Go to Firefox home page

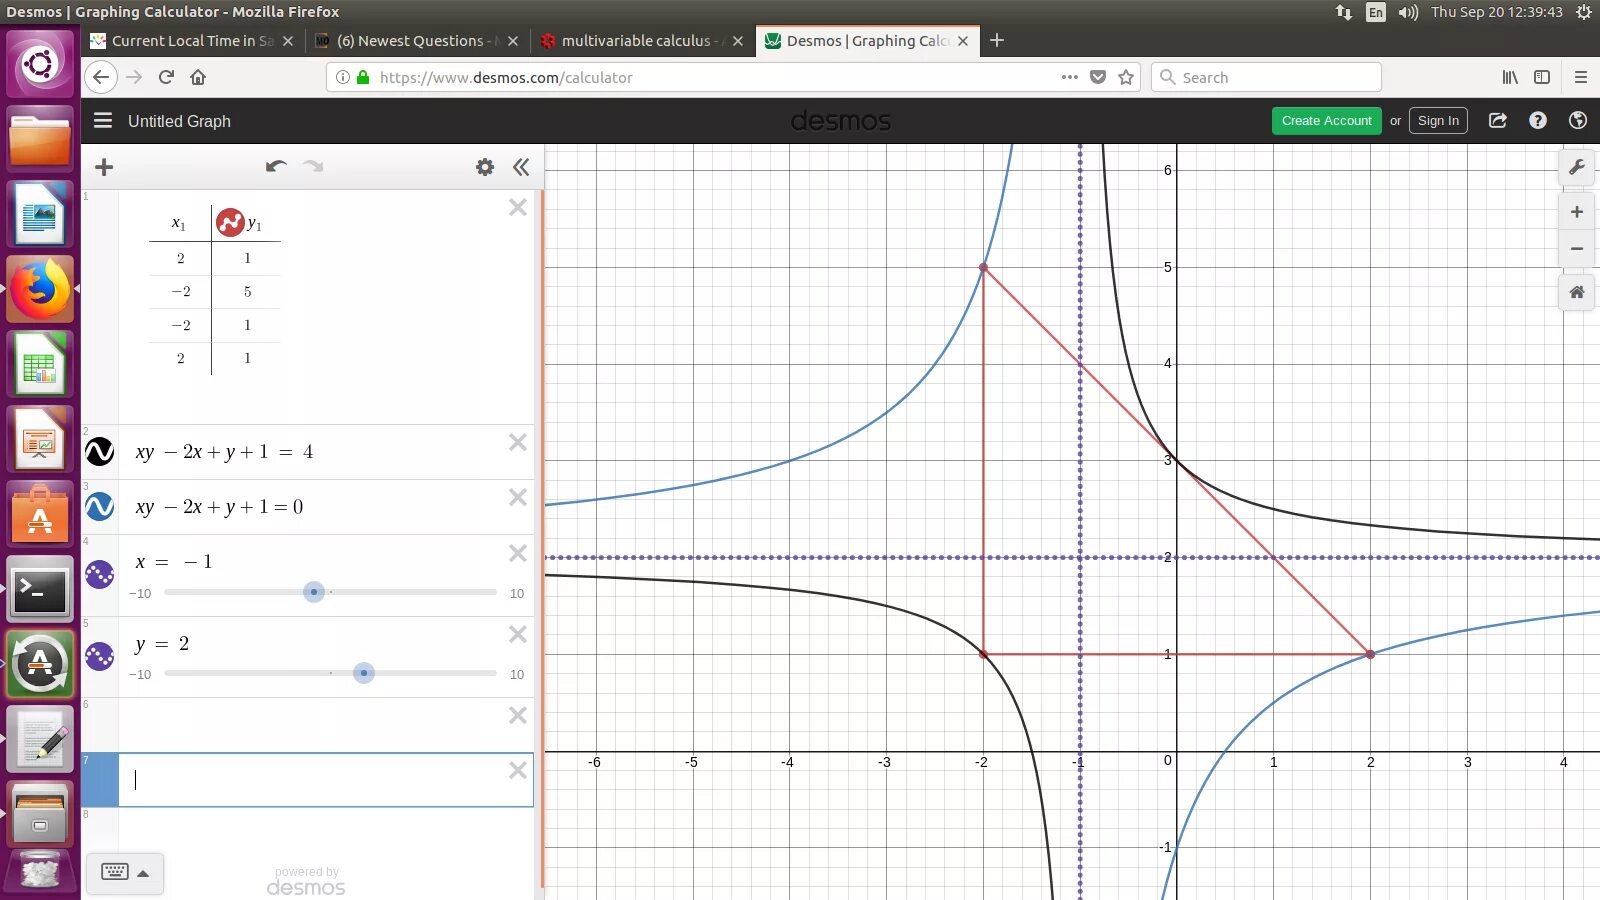coord(198,77)
